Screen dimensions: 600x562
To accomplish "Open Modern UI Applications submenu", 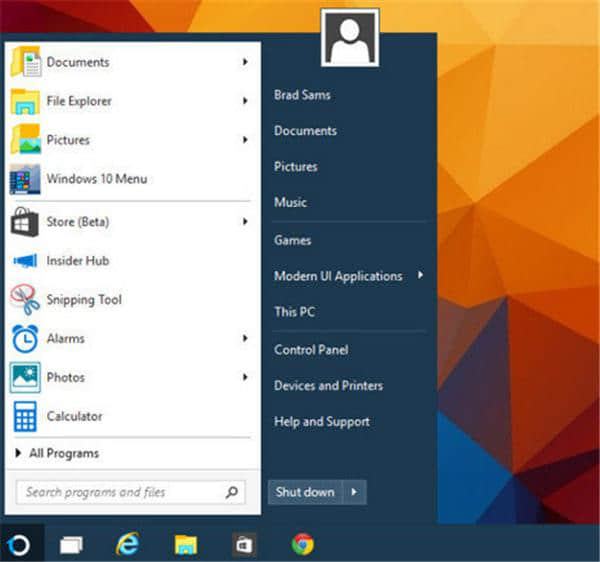I will click(x=338, y=276).
